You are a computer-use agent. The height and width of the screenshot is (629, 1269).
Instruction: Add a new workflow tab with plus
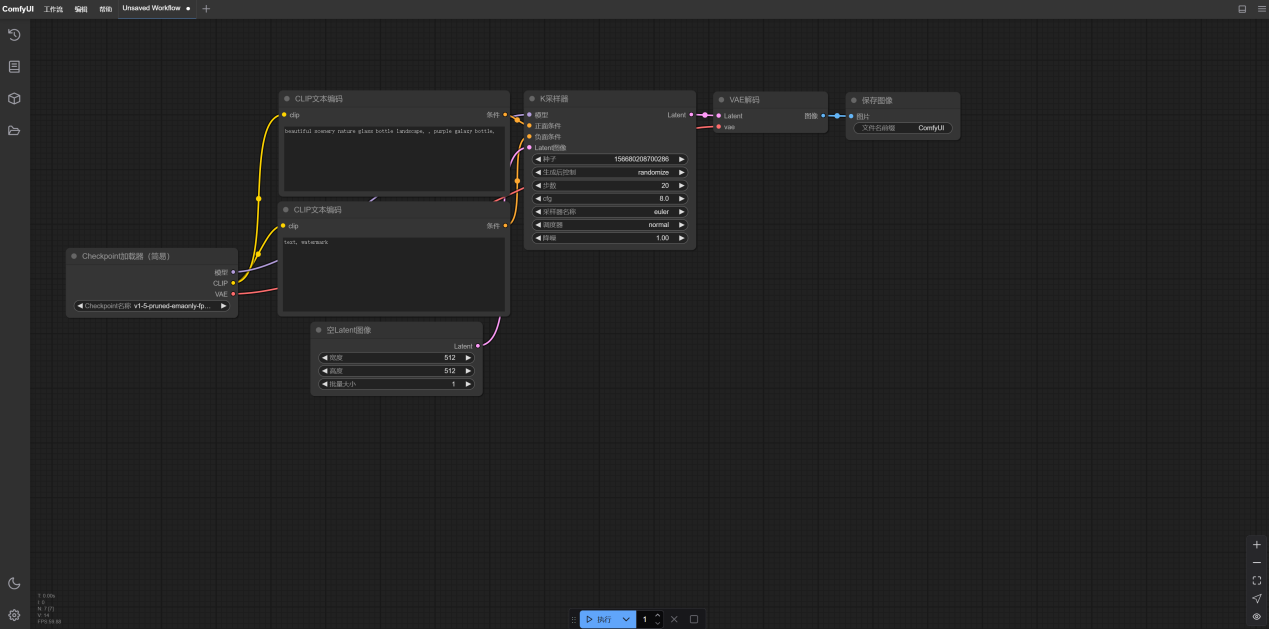207,9
